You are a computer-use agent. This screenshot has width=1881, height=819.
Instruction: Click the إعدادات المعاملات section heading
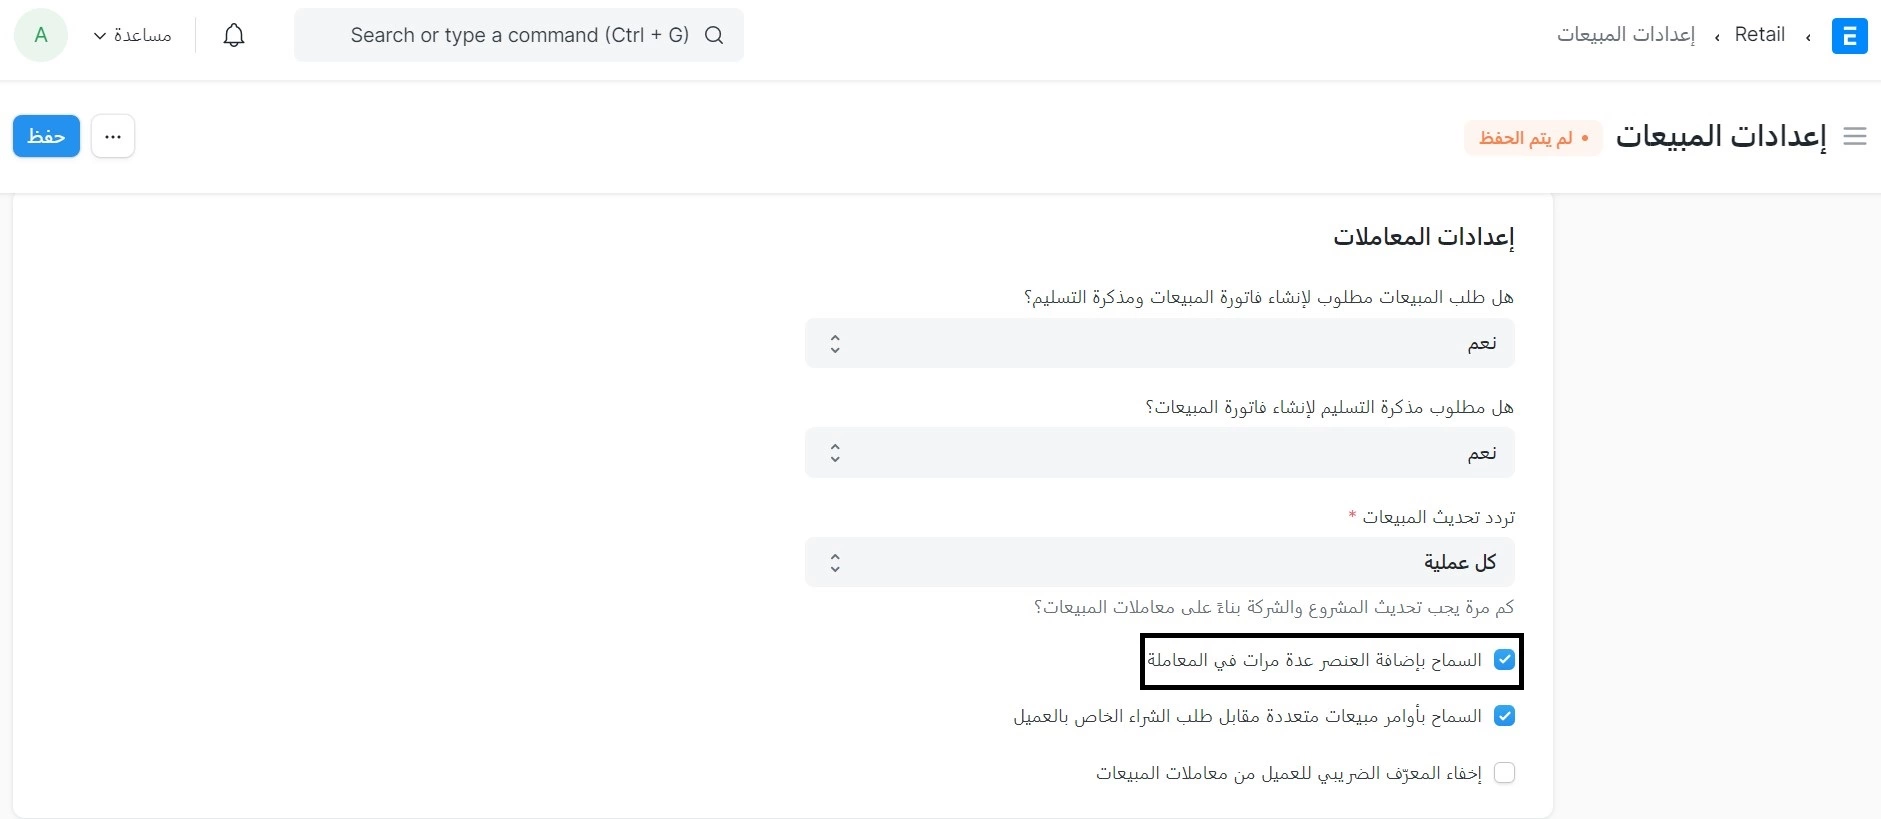pyautogui.click(x=1424, y=237)
